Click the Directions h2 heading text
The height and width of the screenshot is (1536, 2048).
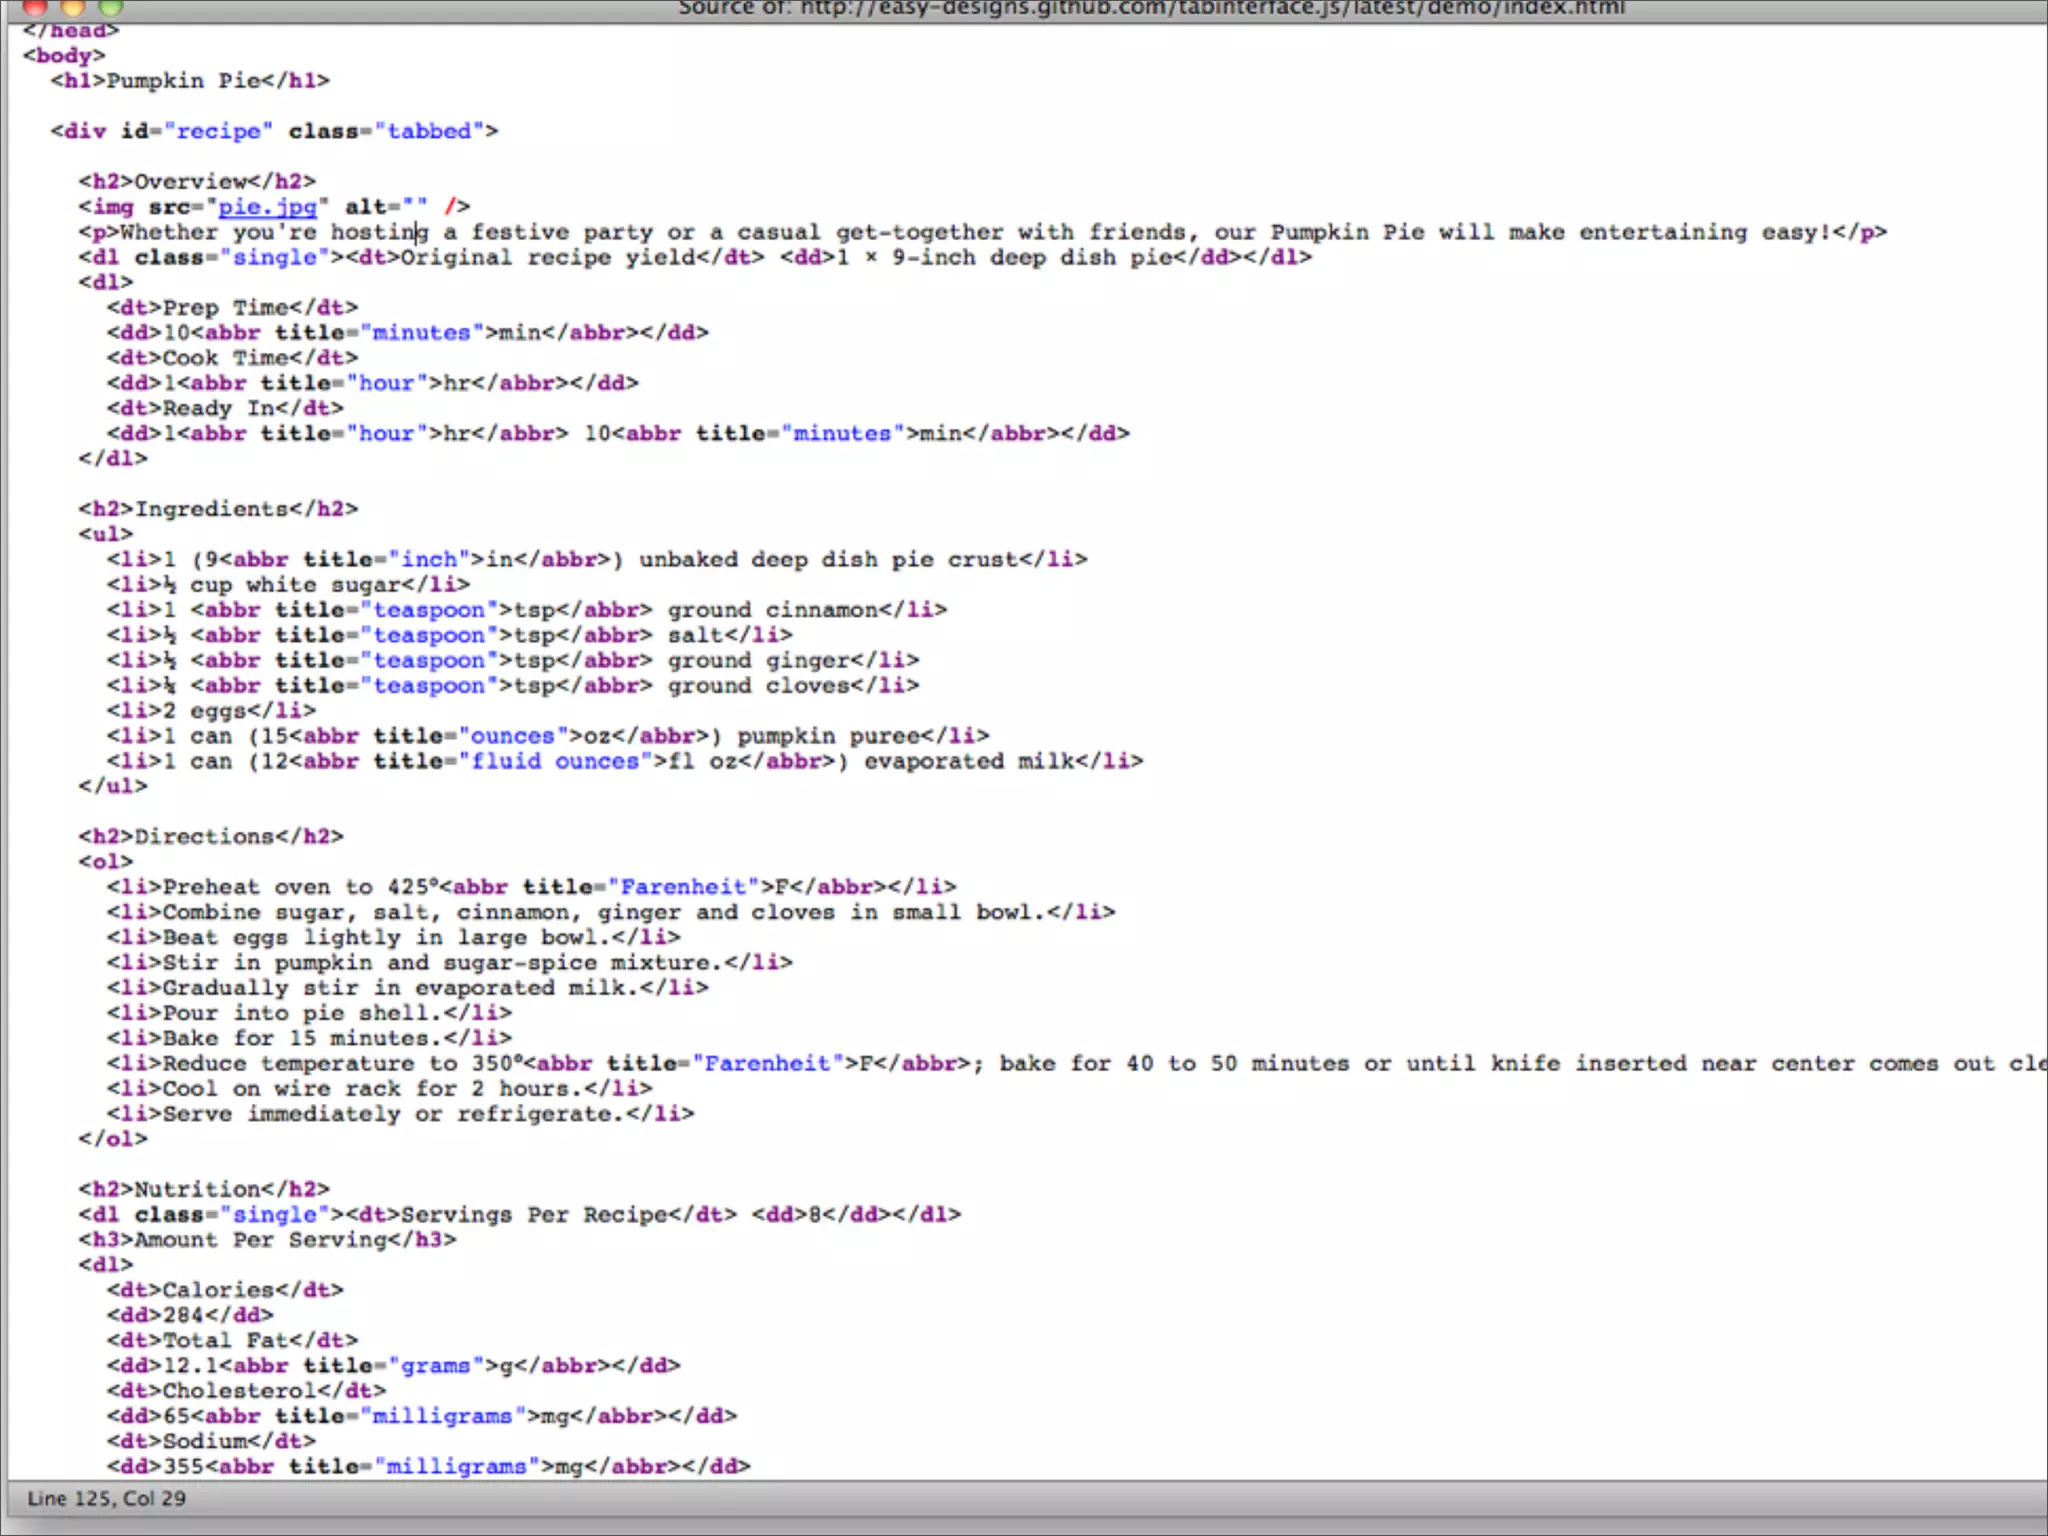[204, 837]
